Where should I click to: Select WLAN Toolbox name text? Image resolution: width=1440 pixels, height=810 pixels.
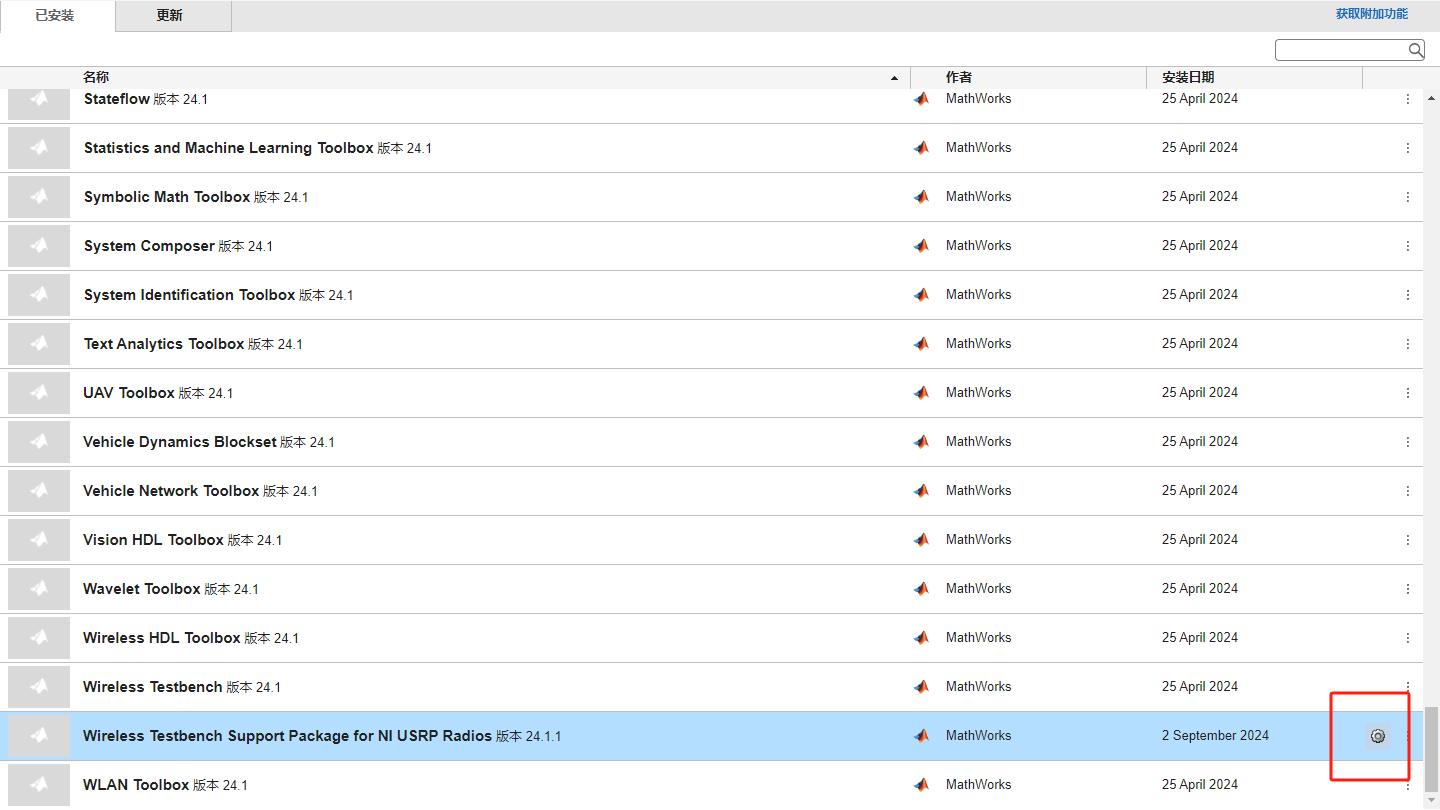tap(136, 785)
